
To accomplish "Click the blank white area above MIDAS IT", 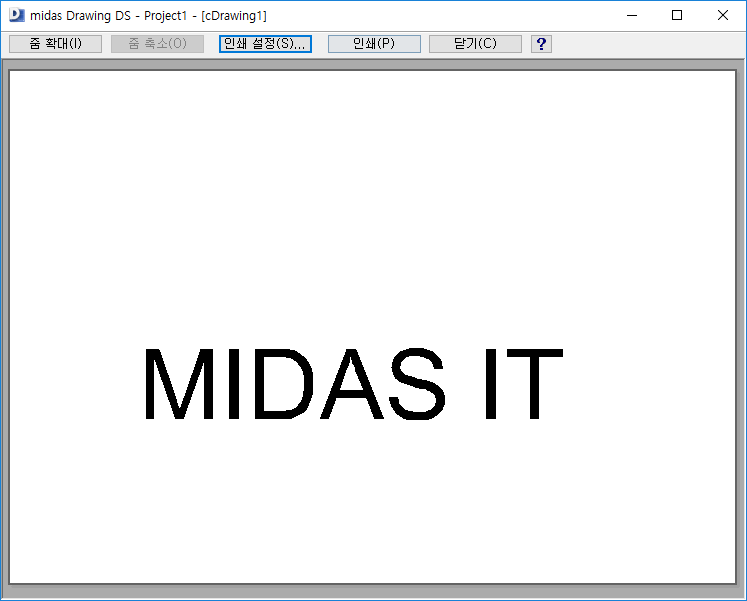I will [372, 200].
